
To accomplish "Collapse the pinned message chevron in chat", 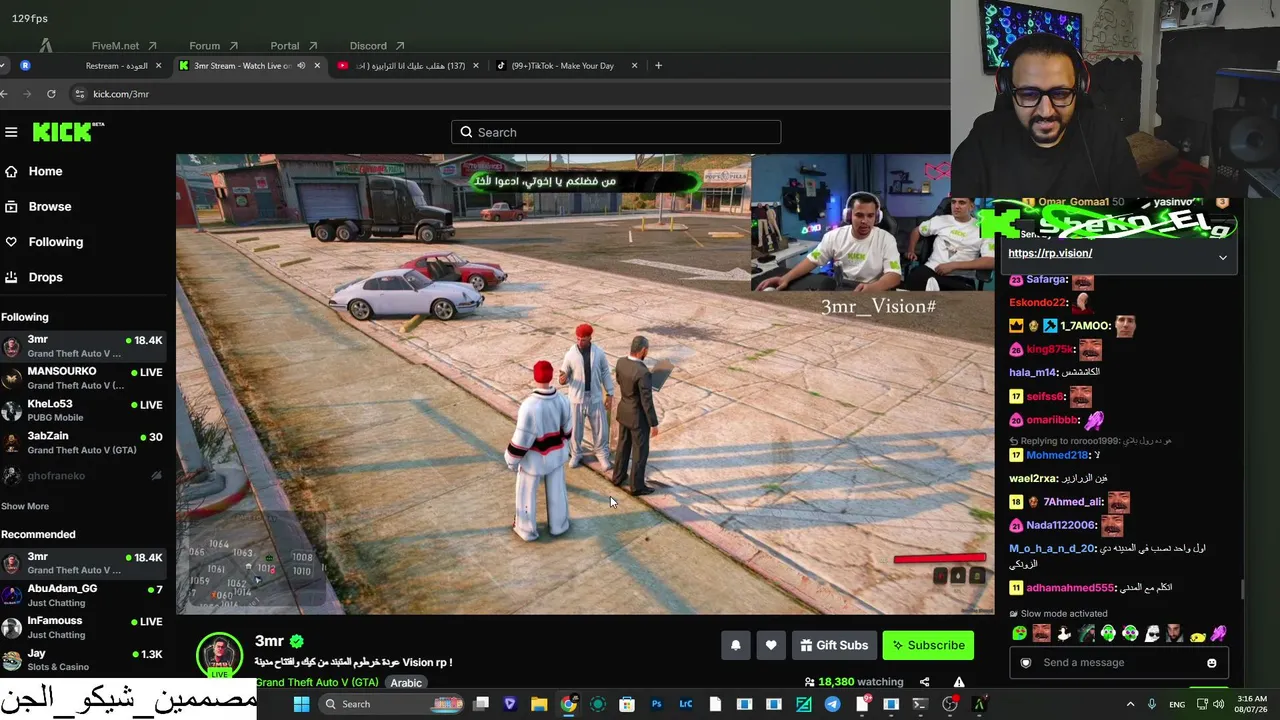I will click(1222, 257).
